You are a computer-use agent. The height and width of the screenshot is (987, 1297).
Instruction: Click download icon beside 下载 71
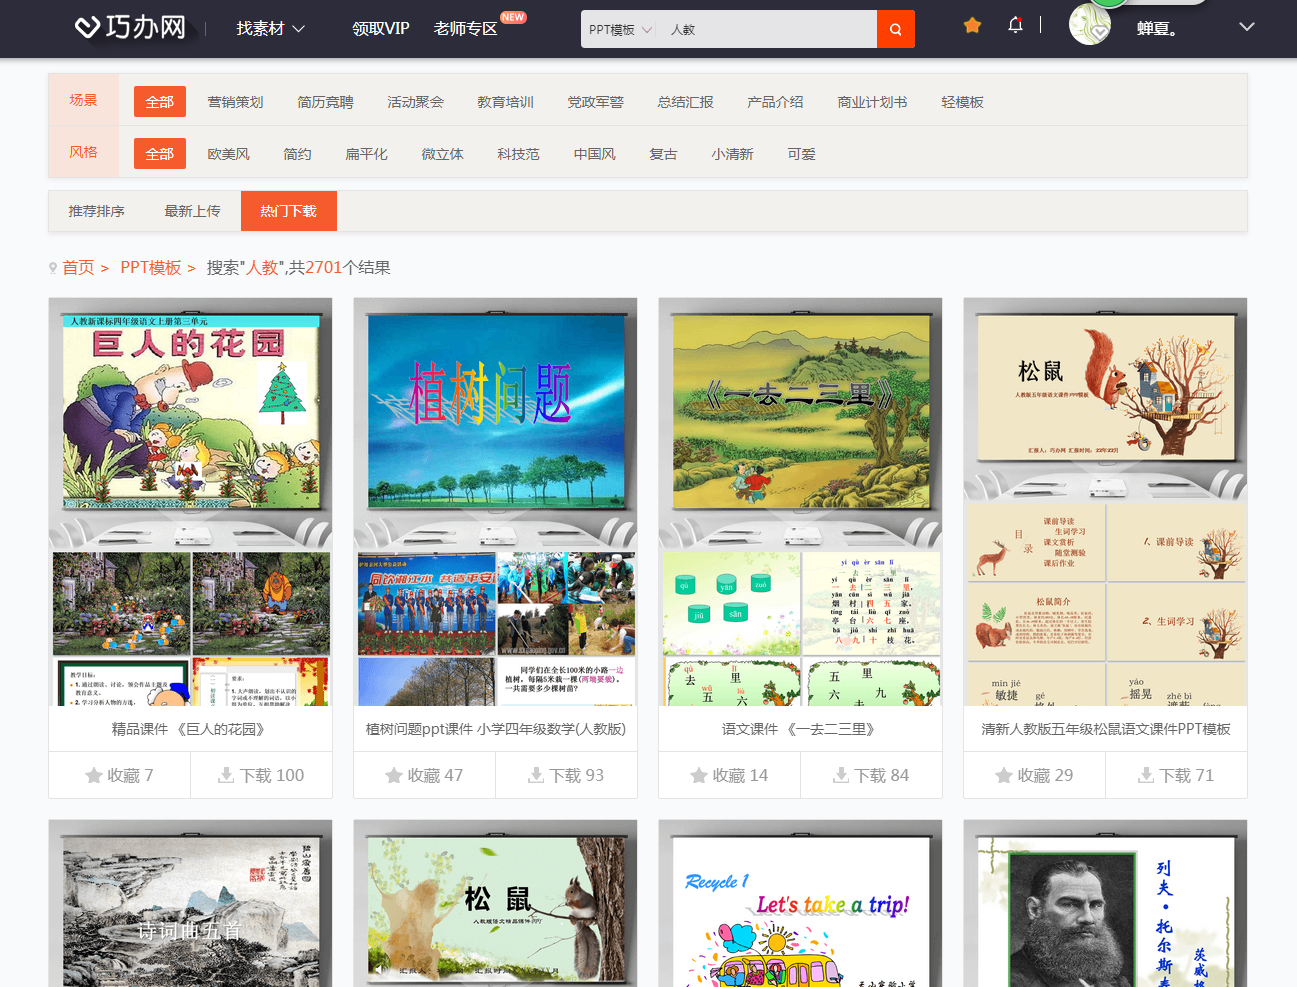[x=1146, y=775]
